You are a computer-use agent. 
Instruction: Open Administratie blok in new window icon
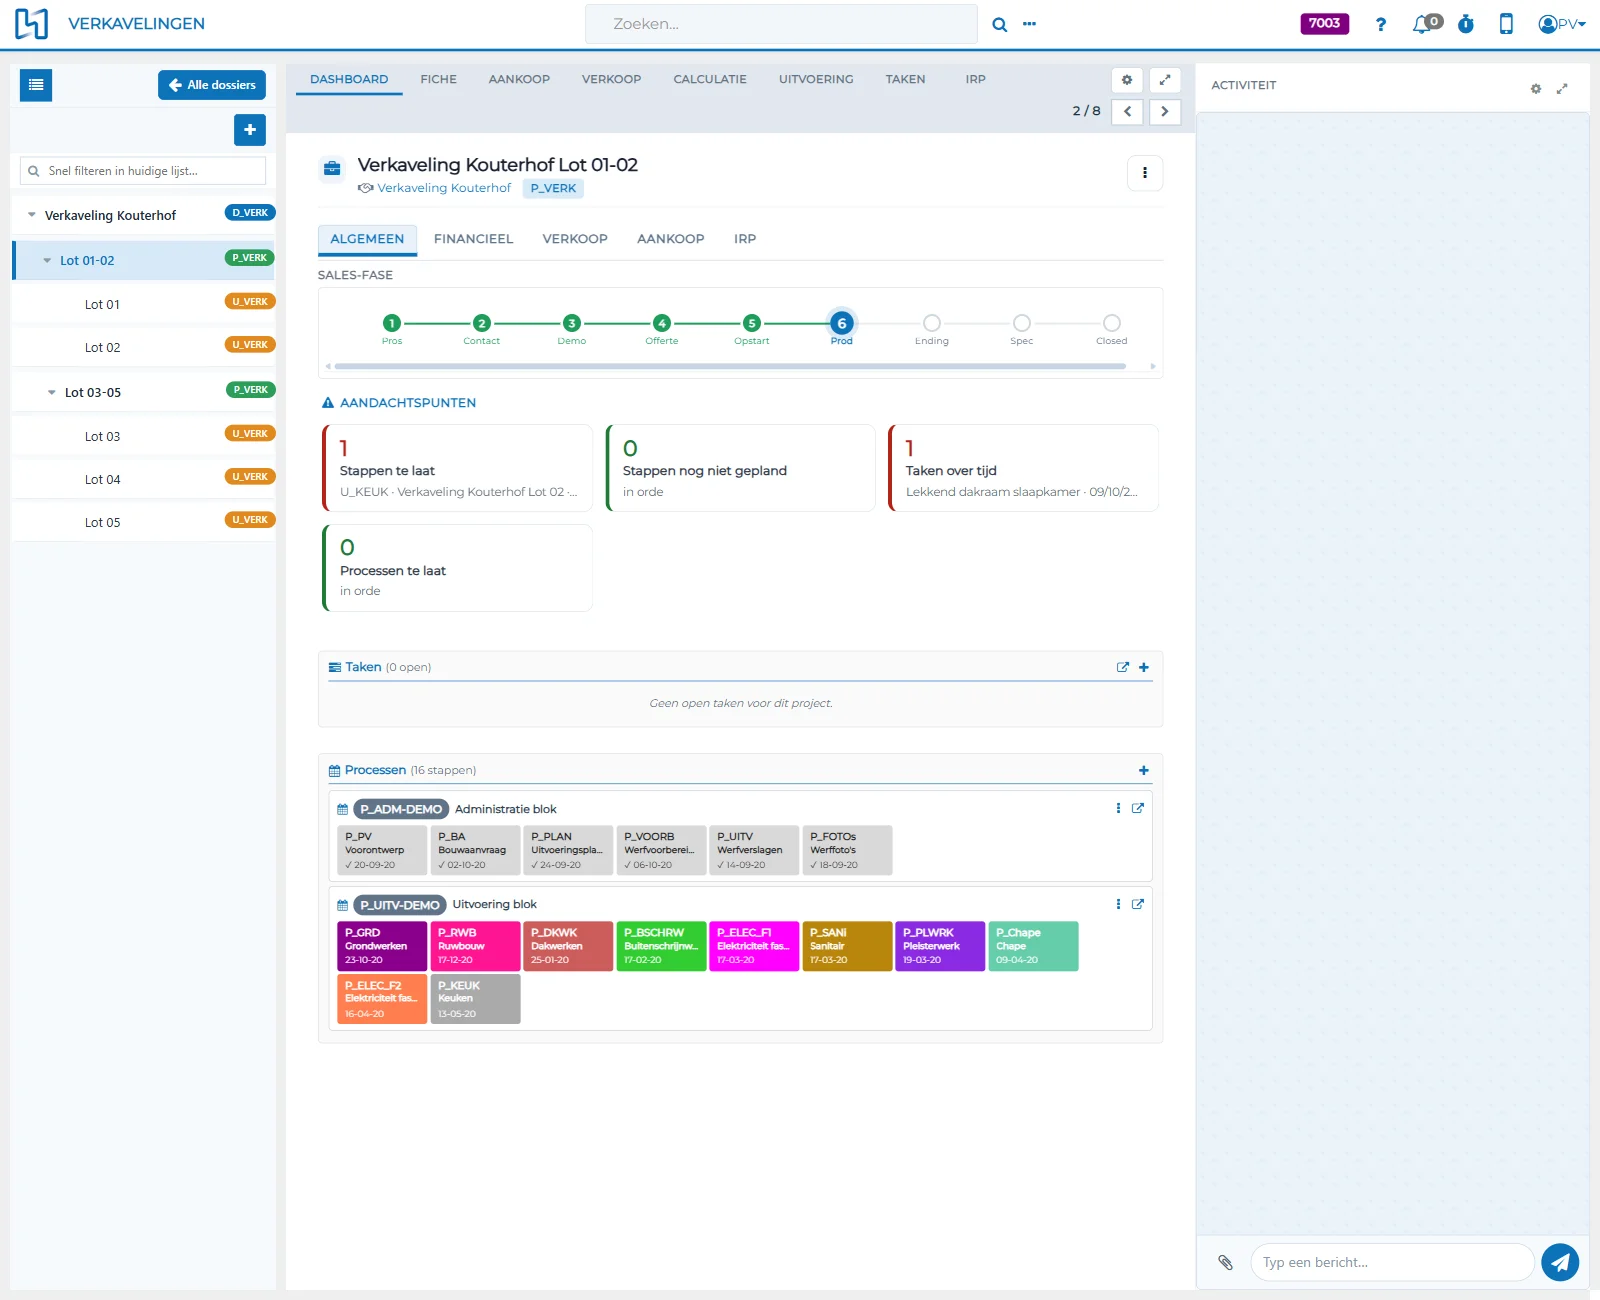pos(1138,808)
